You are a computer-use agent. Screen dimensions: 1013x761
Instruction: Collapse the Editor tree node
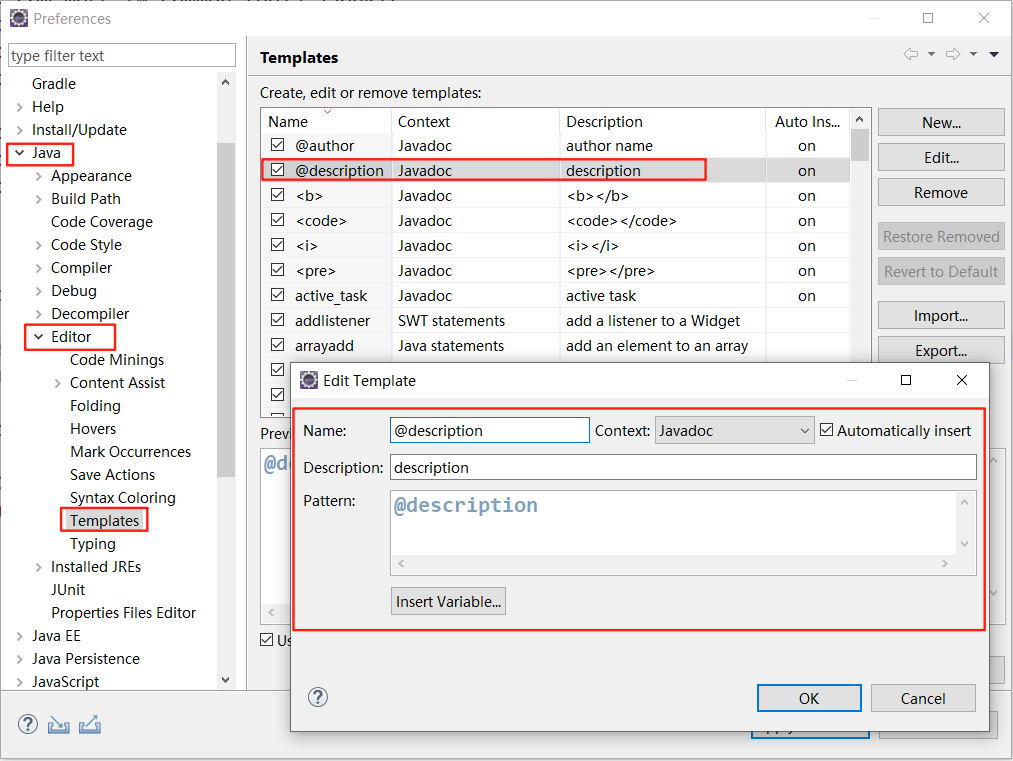pyautogui.click(x=39, y=337)
